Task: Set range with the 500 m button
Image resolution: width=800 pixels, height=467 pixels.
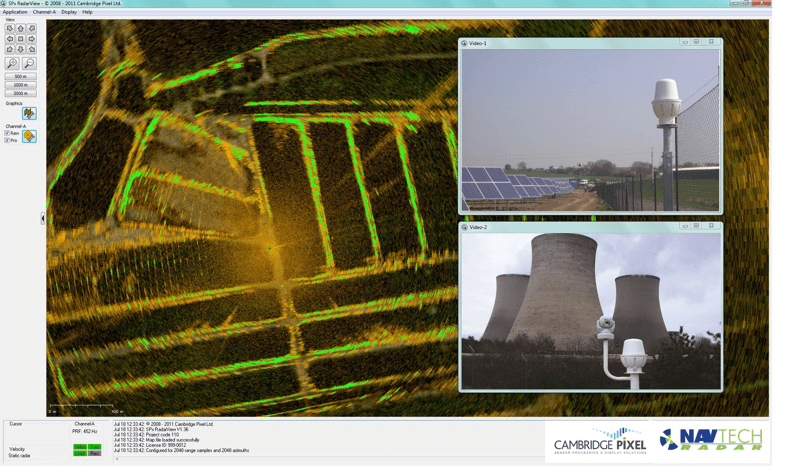Action: tap(20, 76)
